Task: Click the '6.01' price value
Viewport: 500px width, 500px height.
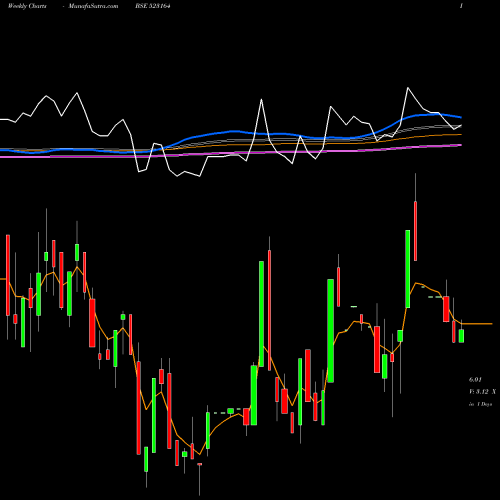Action: (475, 380)
